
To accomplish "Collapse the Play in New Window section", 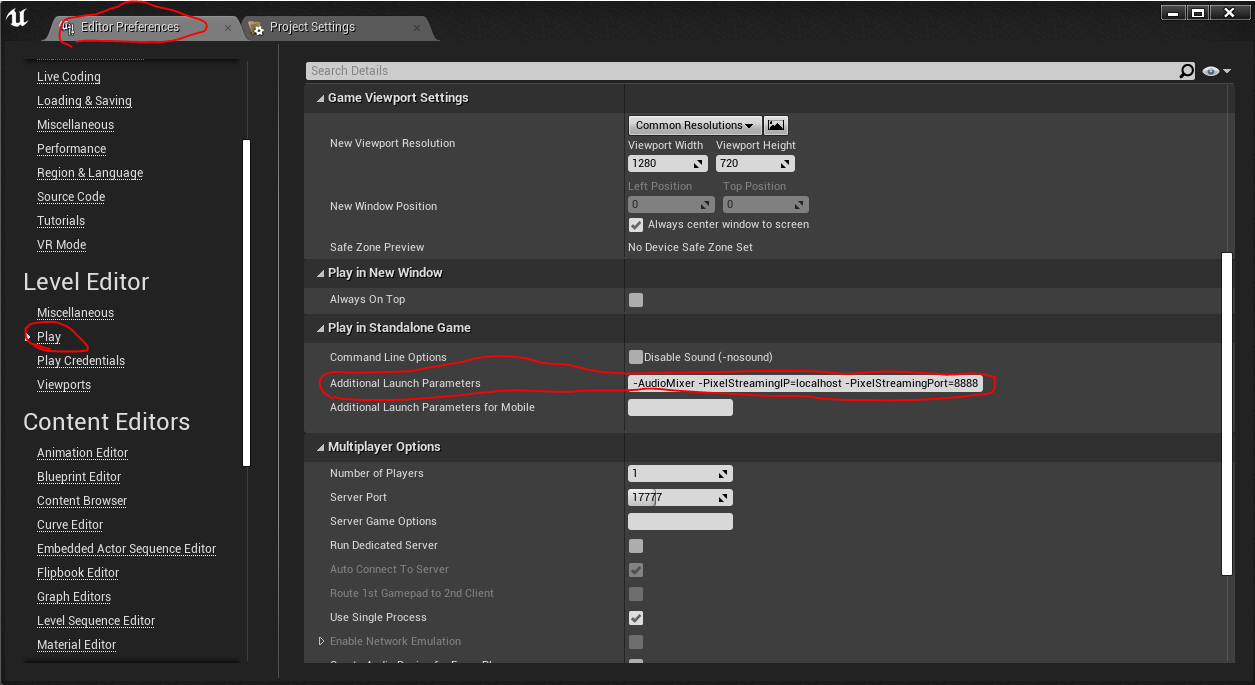I will point(320,273).
